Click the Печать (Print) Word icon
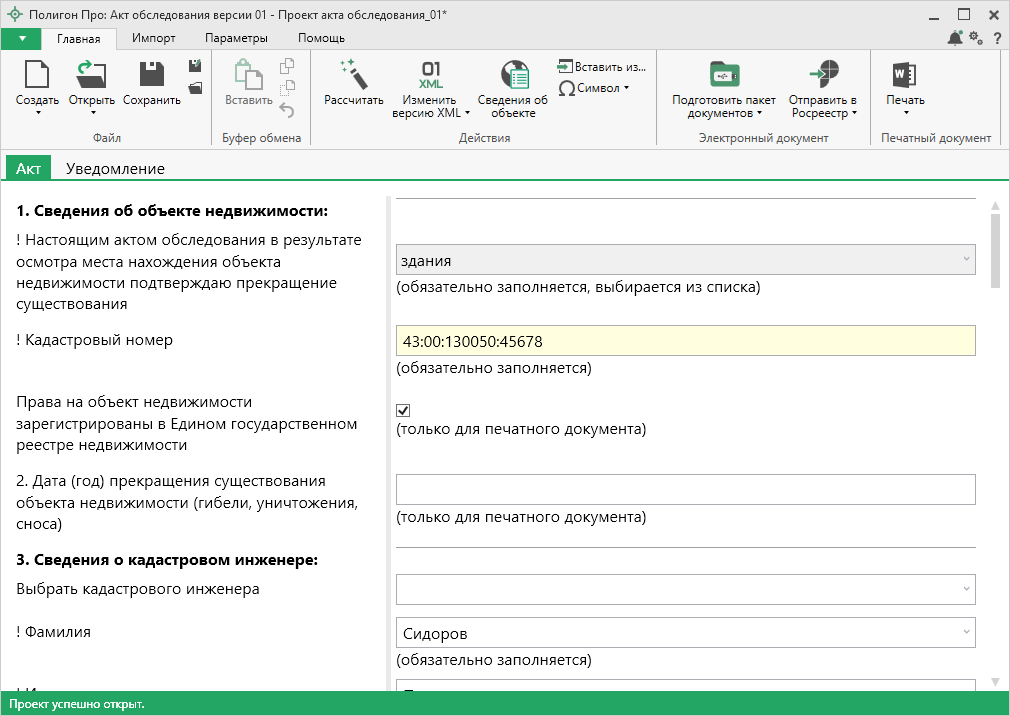The image size is (1010, 716). coord(905,76)
